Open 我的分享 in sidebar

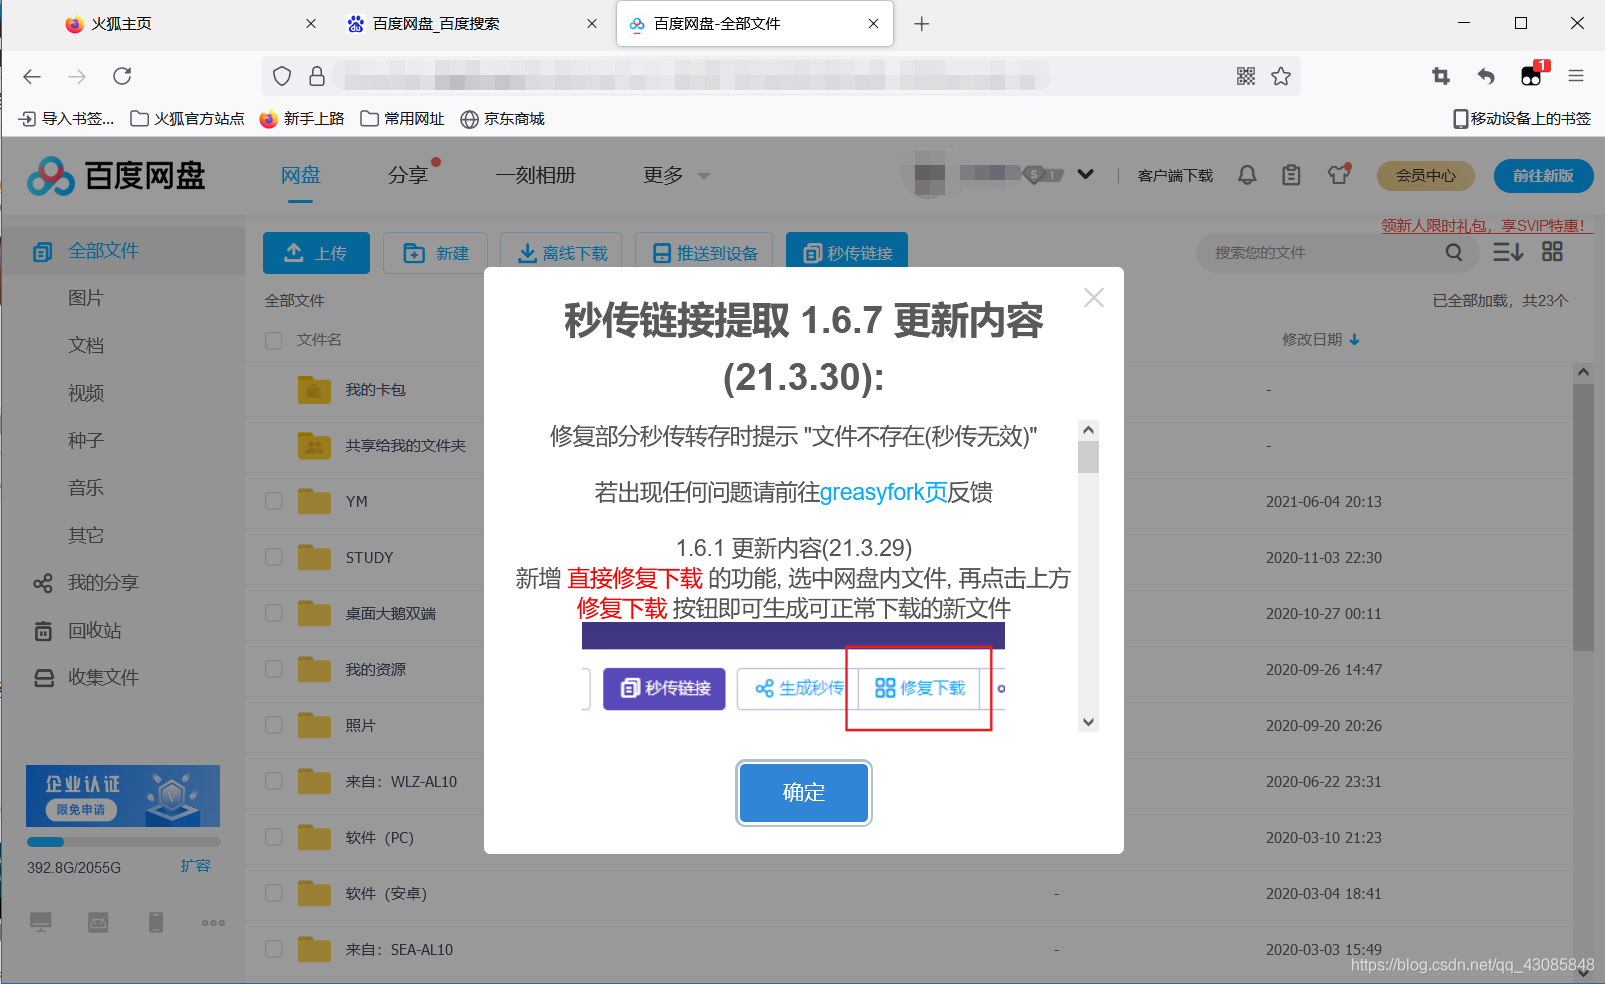coord(103,583)
